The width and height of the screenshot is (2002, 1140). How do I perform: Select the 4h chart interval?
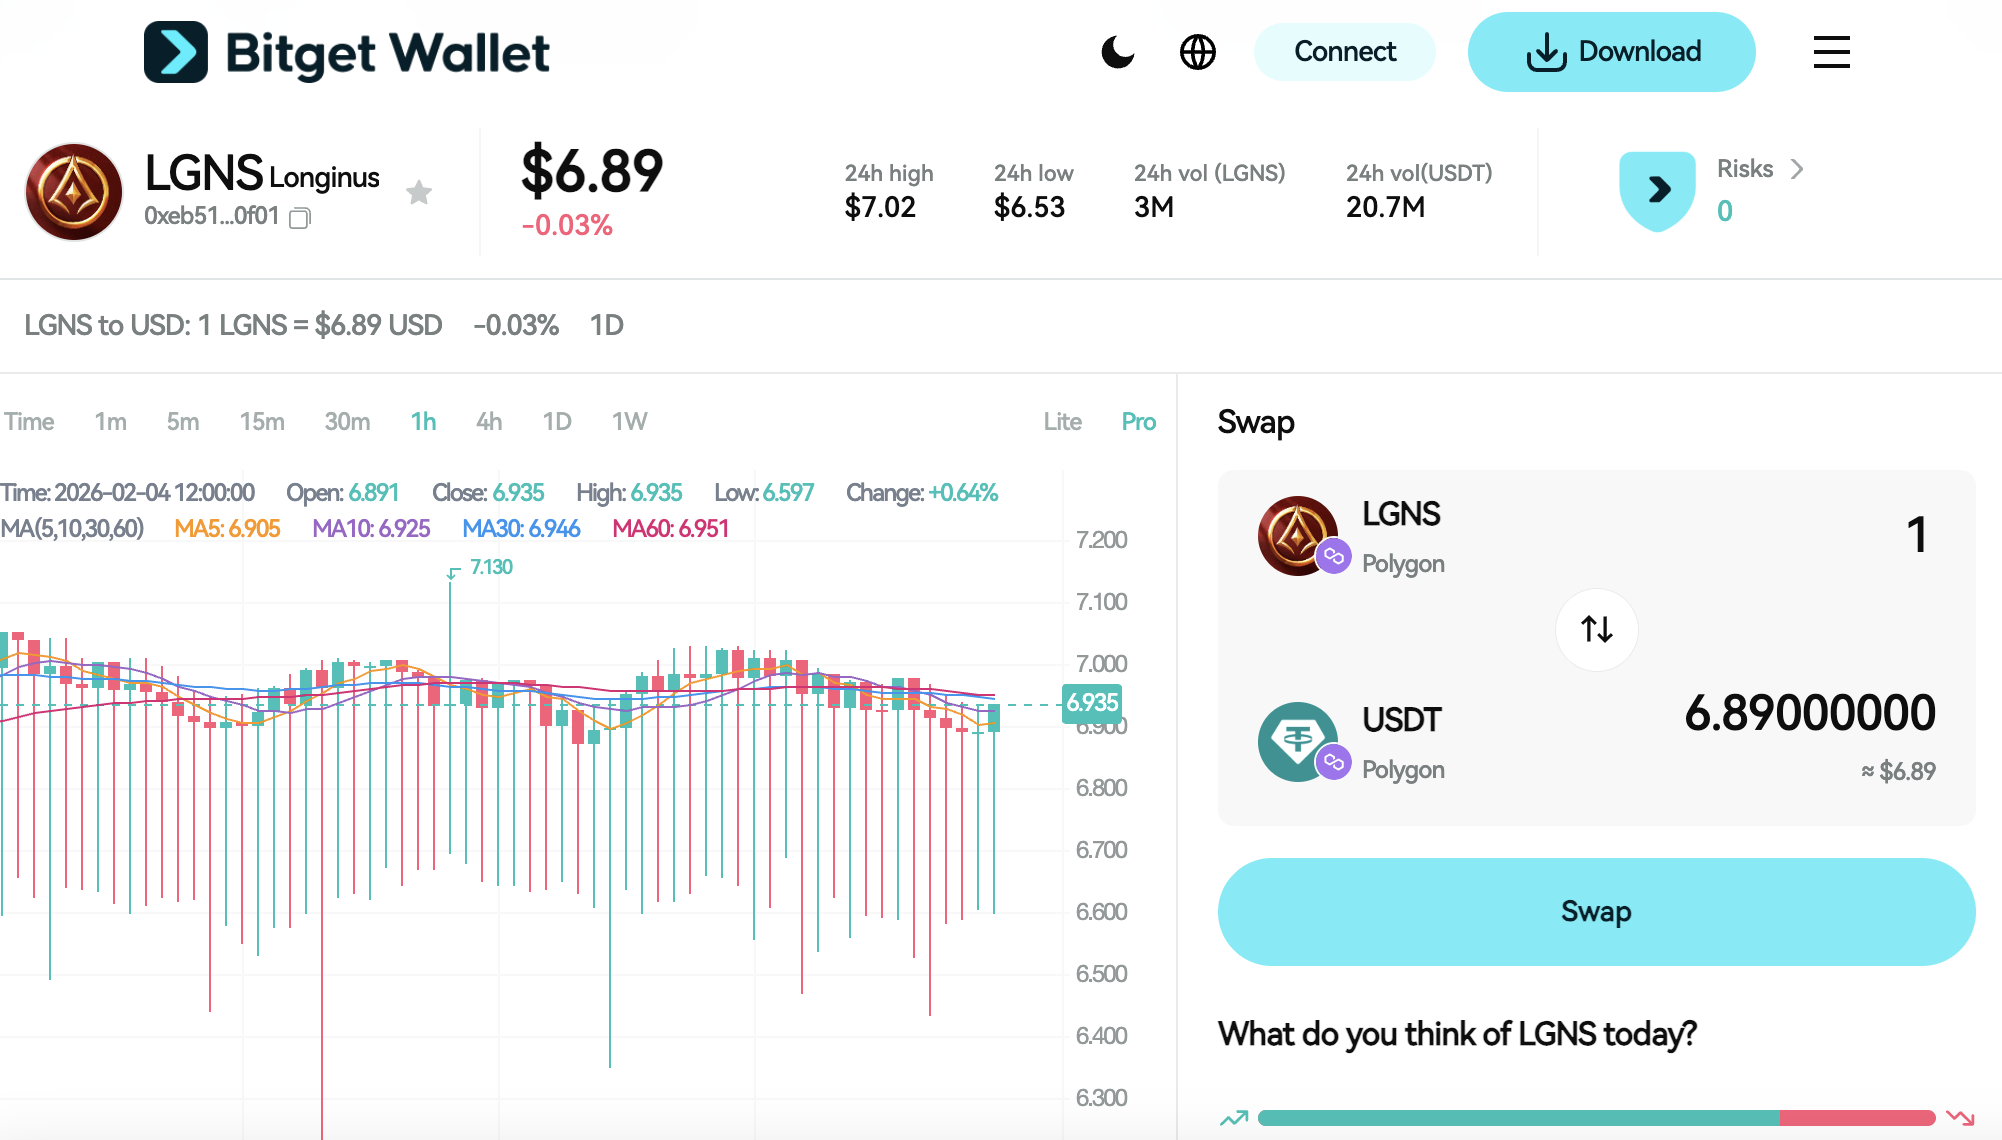click(x=489, y=422)
